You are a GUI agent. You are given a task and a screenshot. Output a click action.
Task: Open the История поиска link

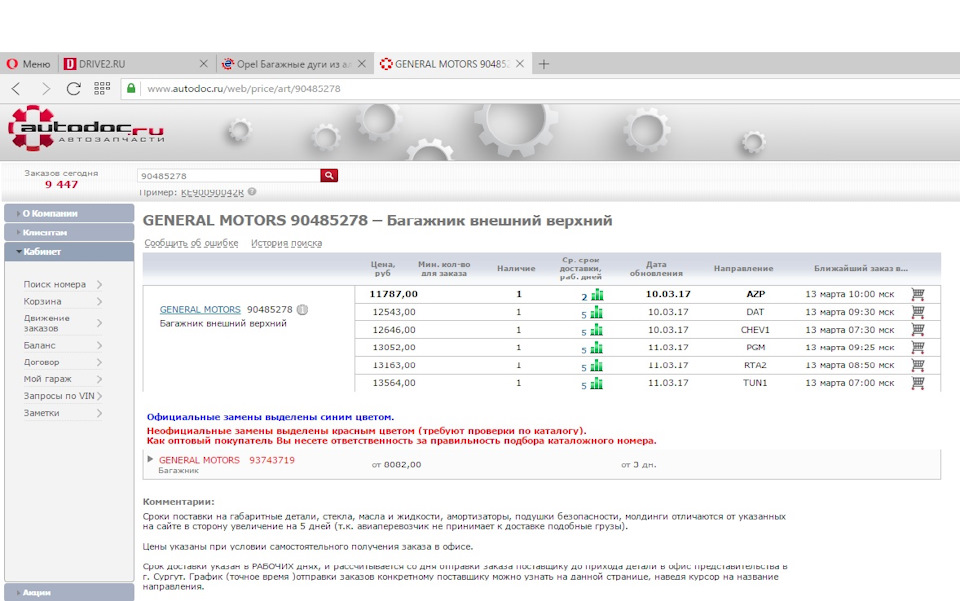click(286, 243)
